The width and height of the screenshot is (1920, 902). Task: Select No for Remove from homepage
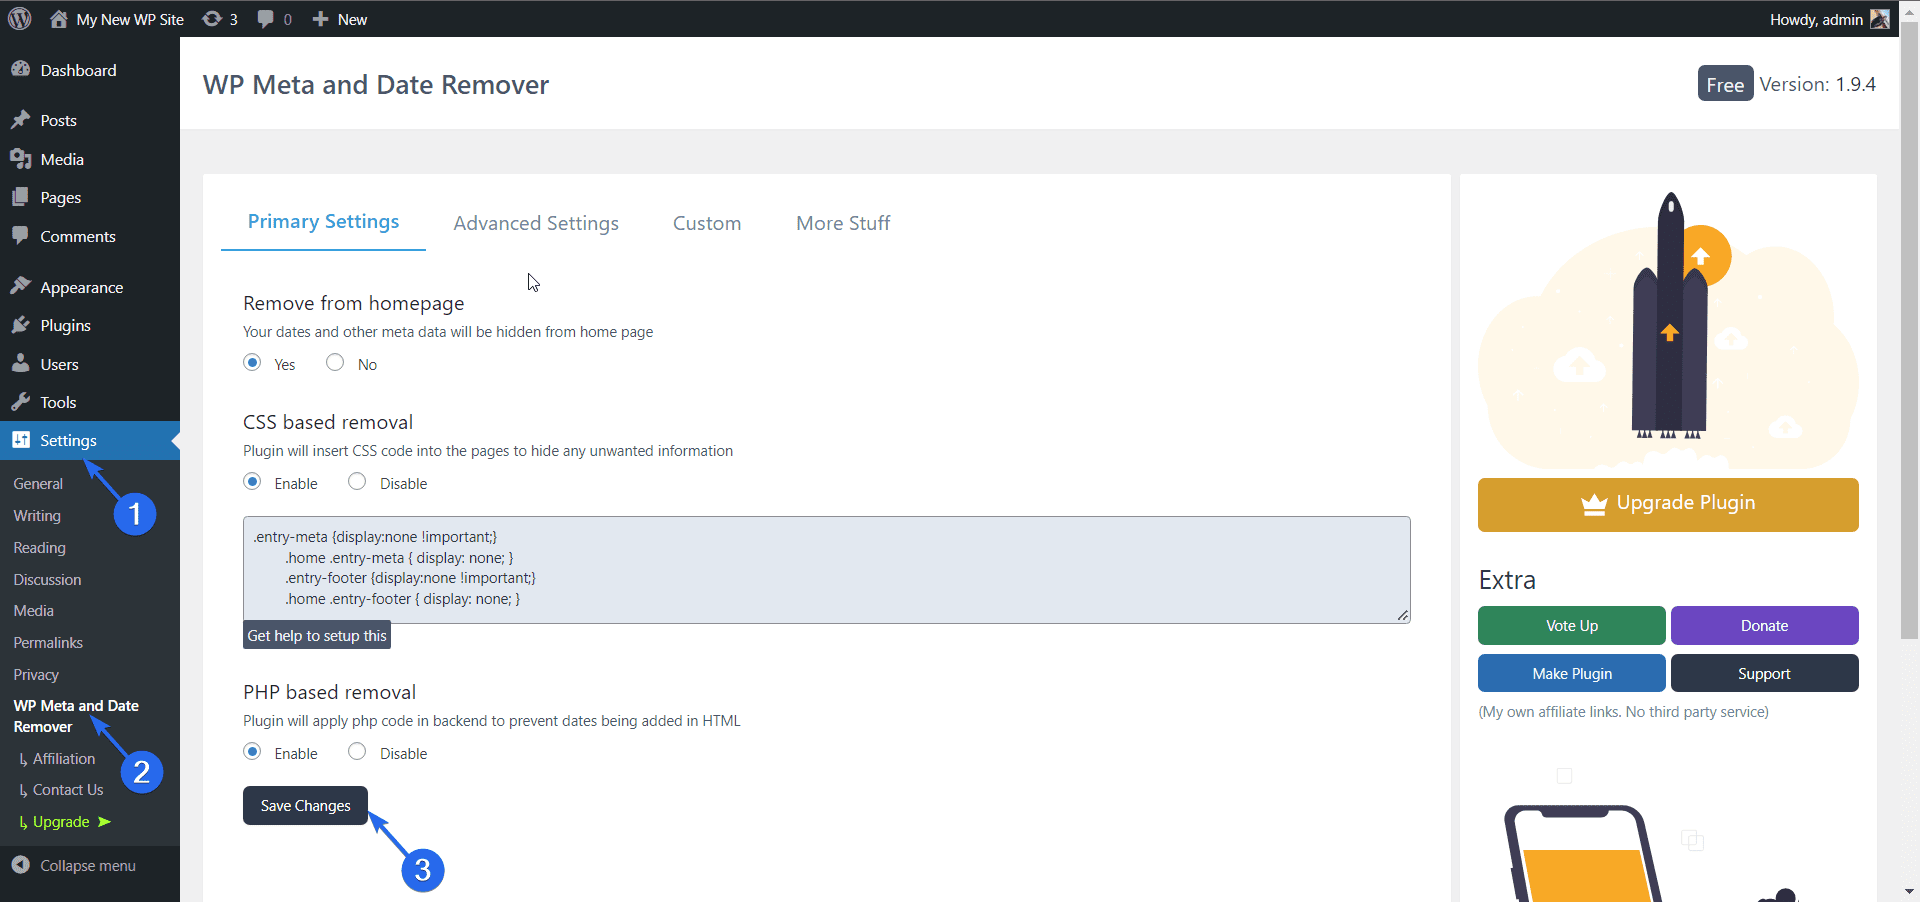[335, 362]
